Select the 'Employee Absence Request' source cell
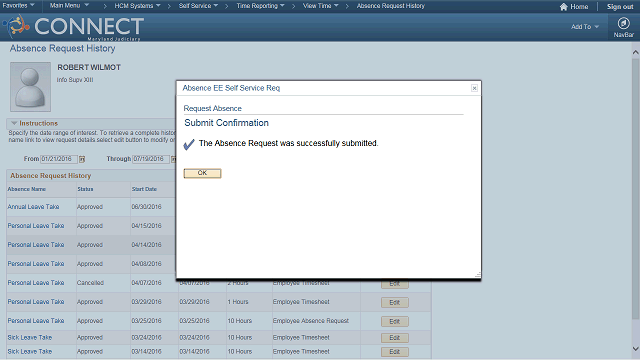The height and width of the screenshot is (360, 640). tap(311, 321)
